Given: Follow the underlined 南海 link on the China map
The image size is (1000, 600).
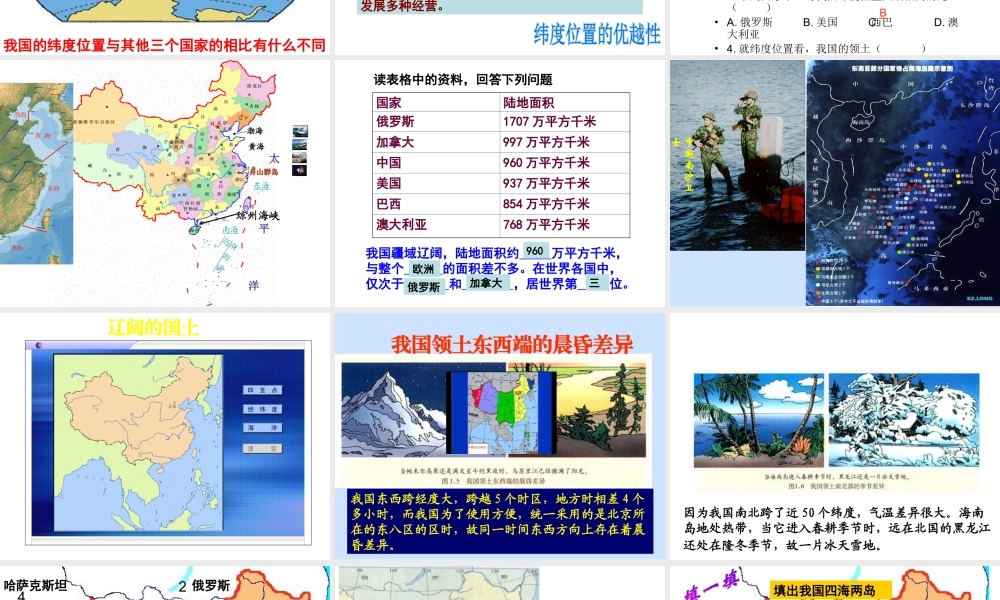Looking at the screenshot, I should pyautogui.click(x=231, y=230).
